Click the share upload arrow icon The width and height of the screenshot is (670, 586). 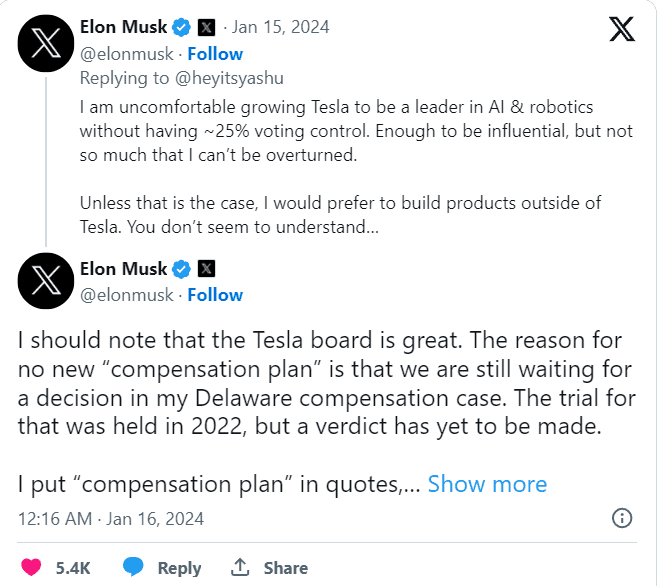point(240,567)
